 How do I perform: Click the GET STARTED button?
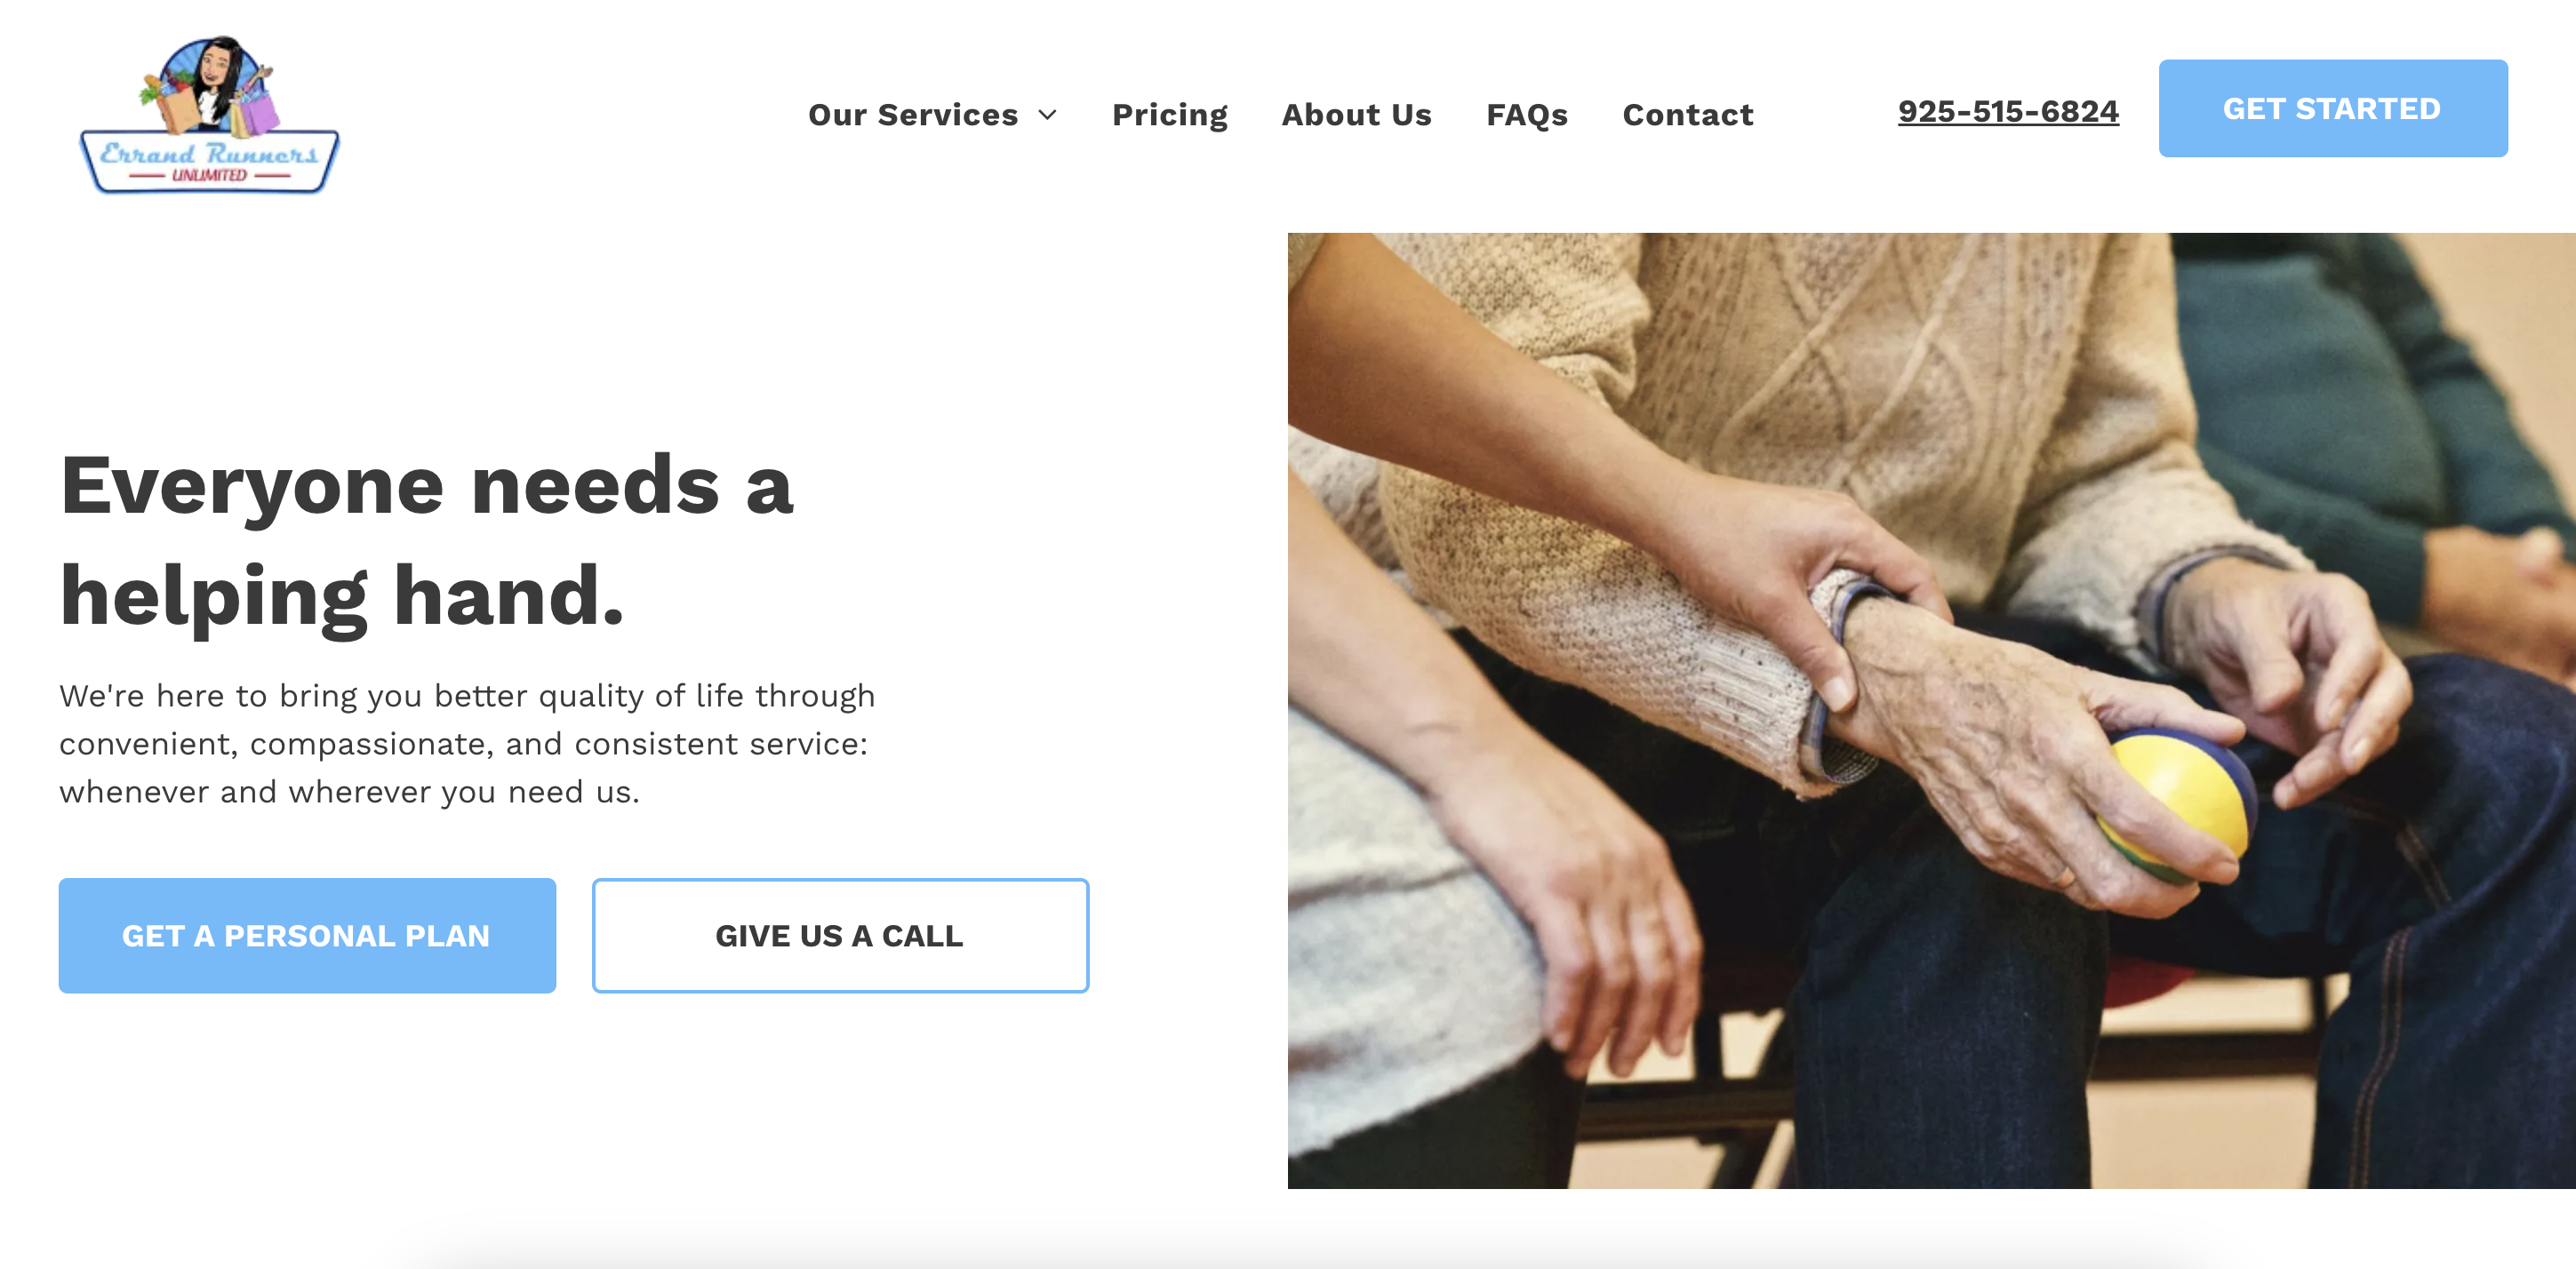point(2332,108)
